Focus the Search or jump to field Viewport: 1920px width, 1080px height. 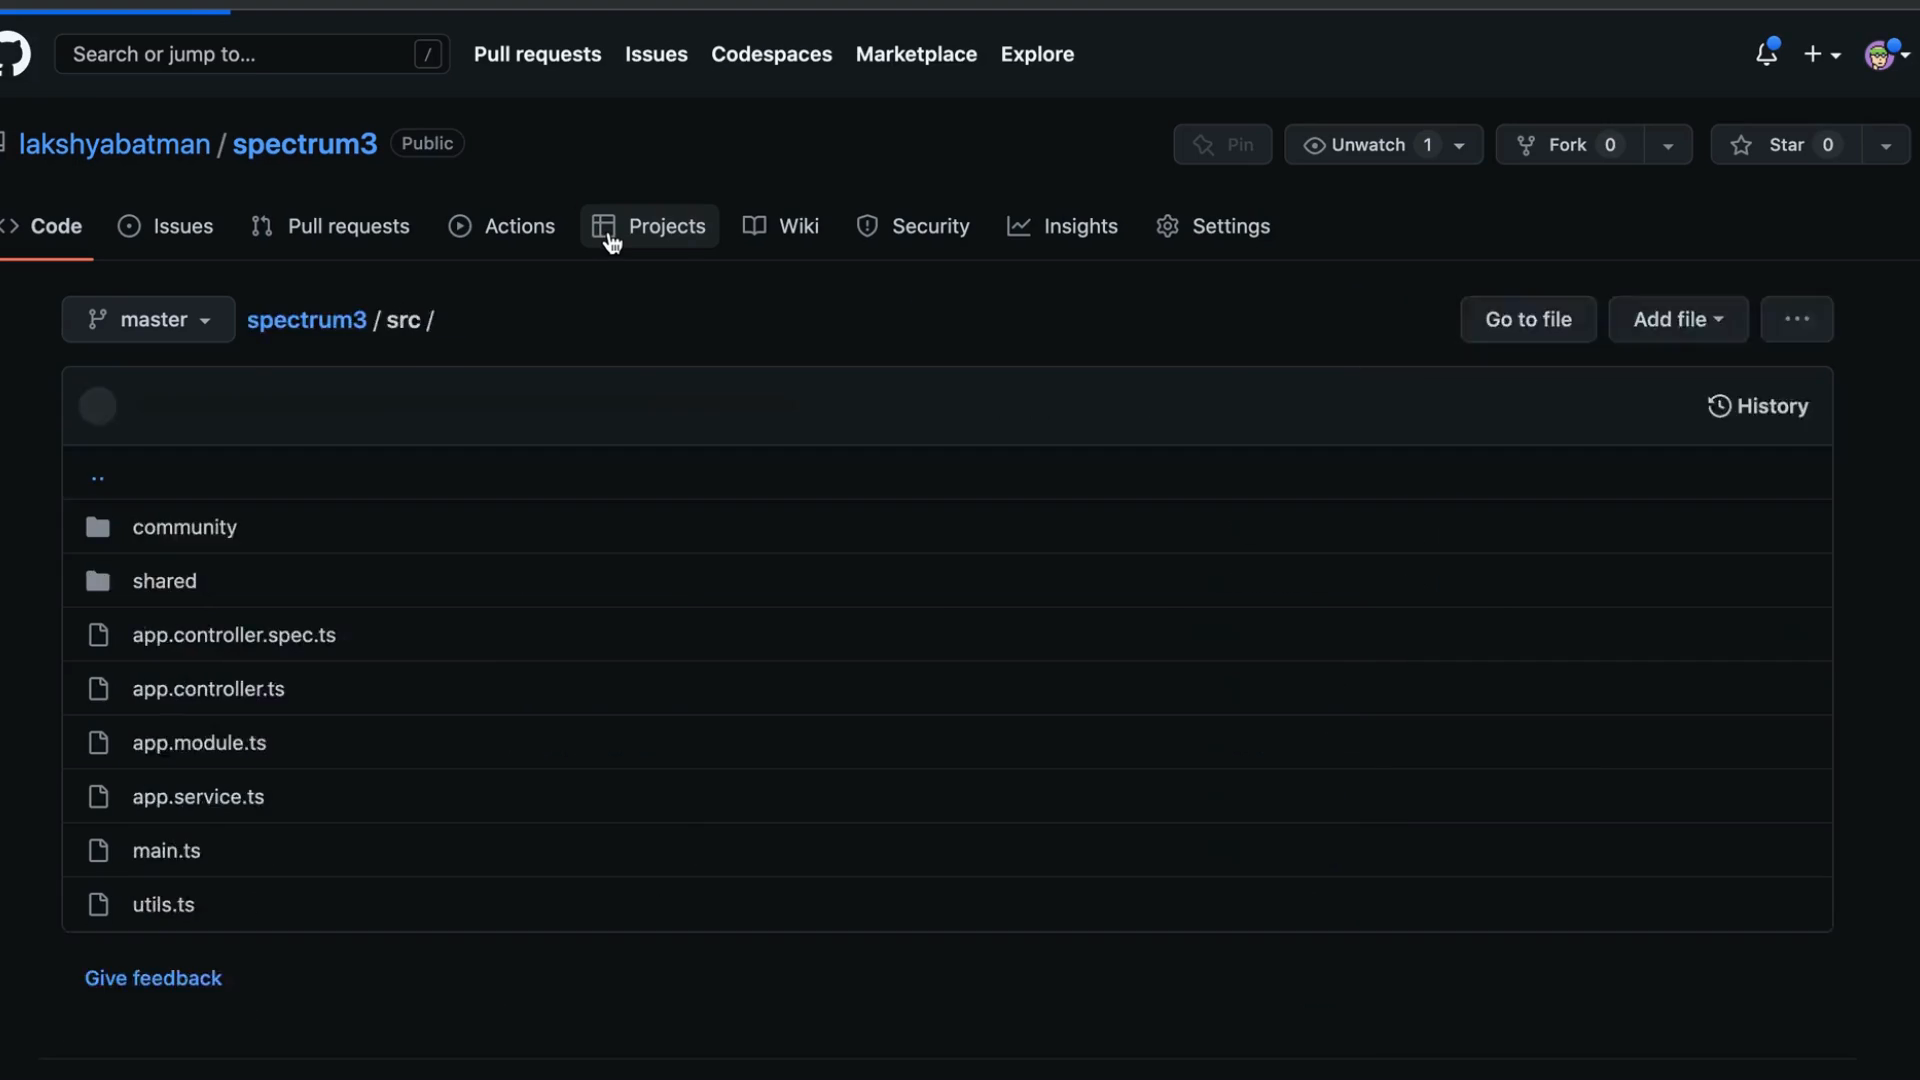[x=251, y=54]
